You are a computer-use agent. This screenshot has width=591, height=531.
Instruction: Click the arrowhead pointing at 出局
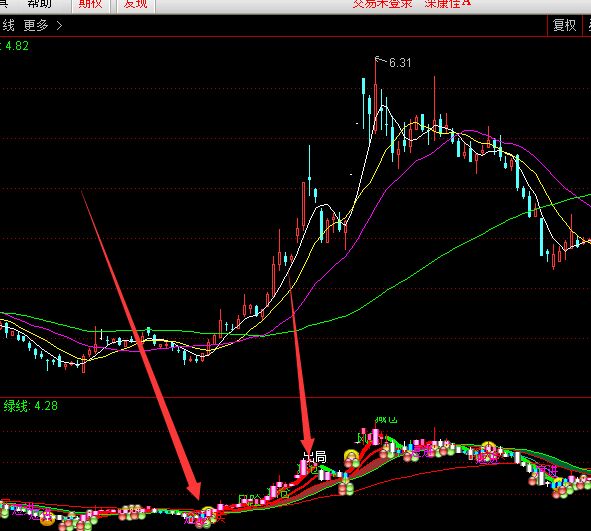(308, 448)
